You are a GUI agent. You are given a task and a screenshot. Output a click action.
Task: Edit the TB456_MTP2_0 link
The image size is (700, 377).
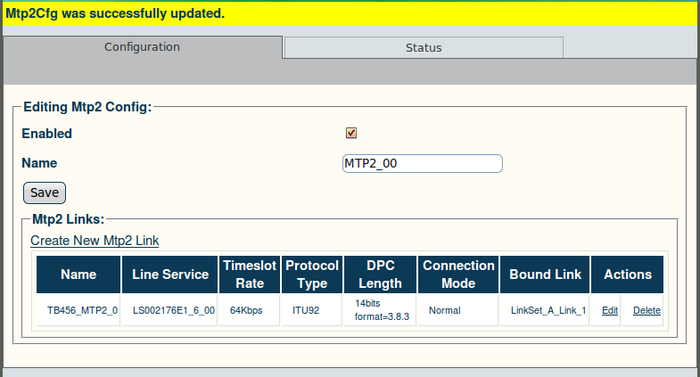click(609, 310)
